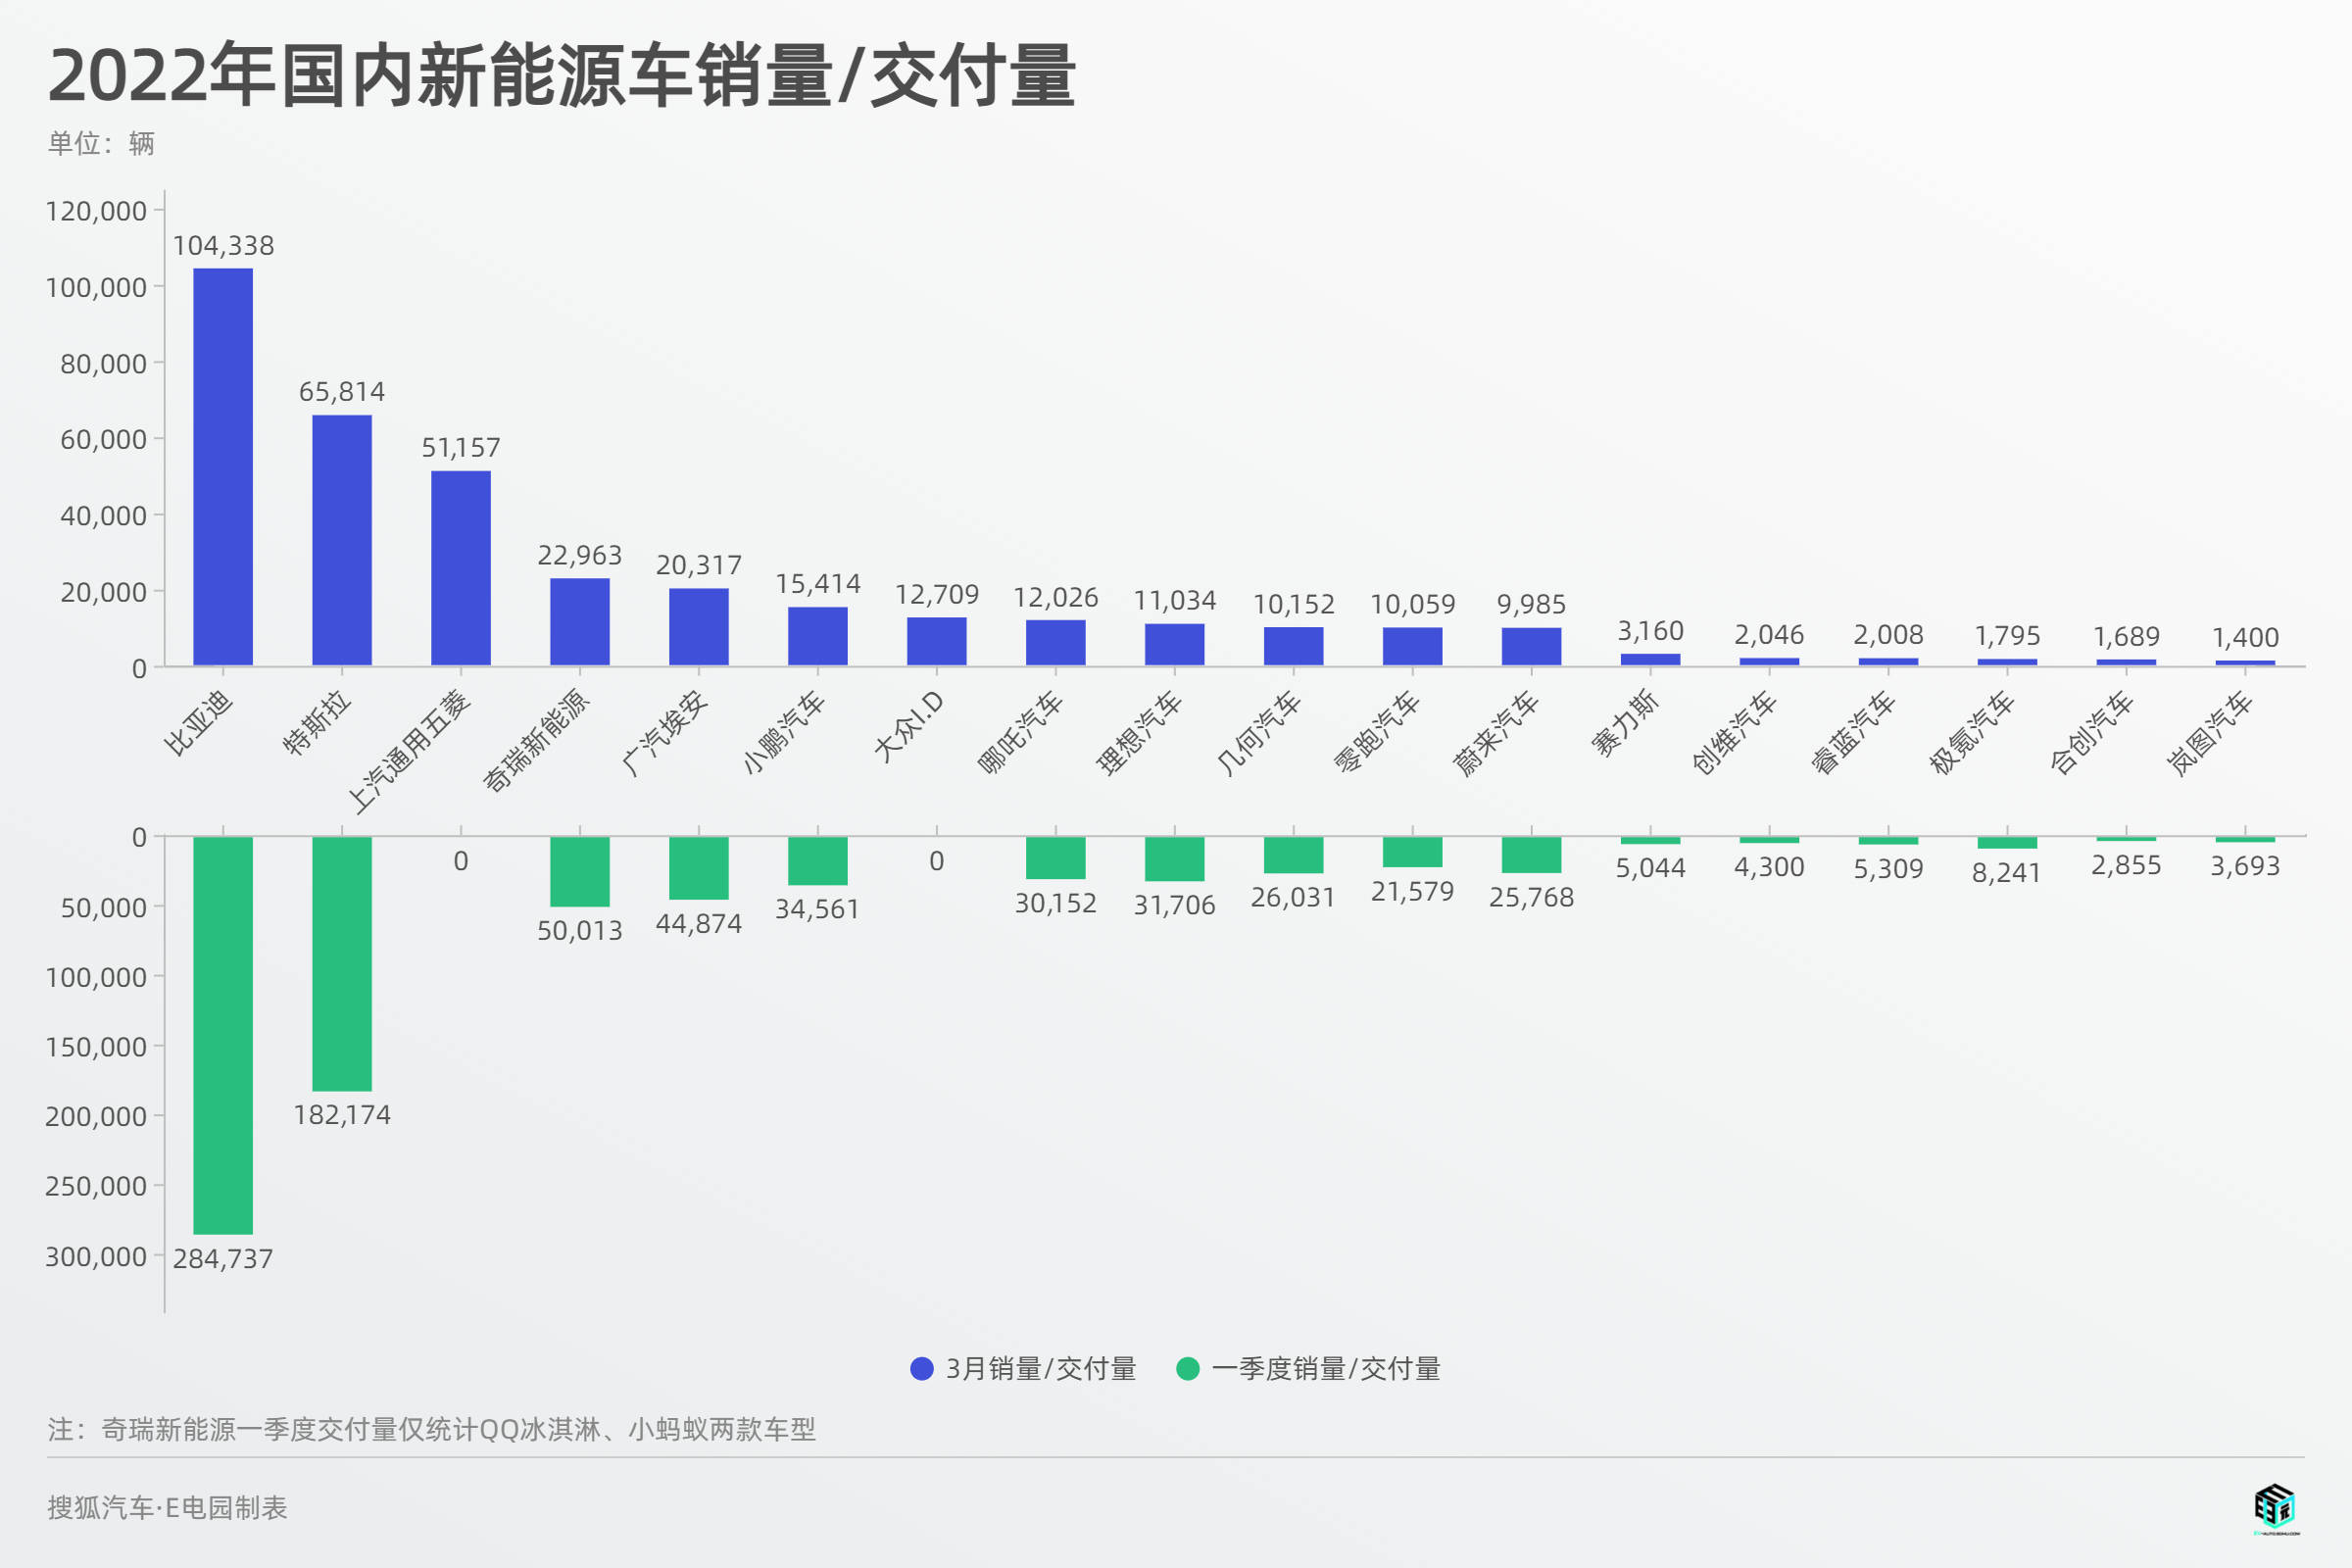Click the blue bar labeled 20,317
The width and height of the screenshot is (2352, 1568).
pyautogui.click(x=699, y=627)
